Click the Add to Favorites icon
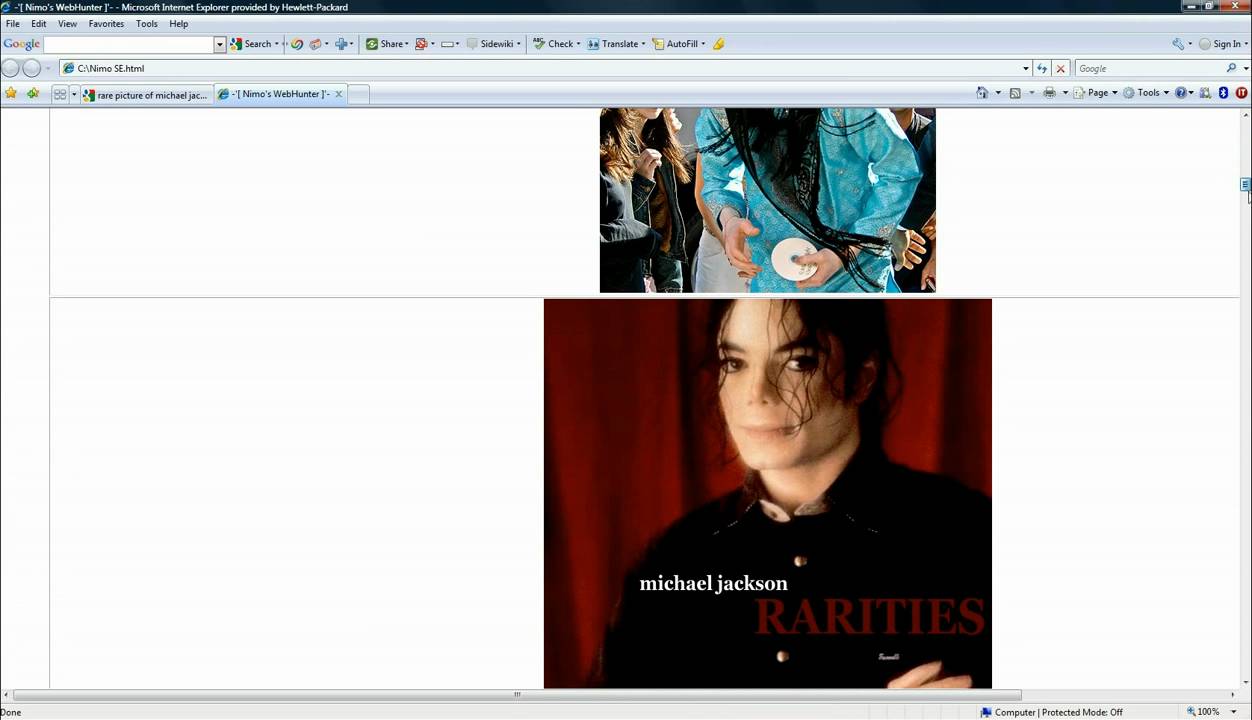Image resolution: width=1252 pixels, height=720 pixels. (x=33, y=93)
